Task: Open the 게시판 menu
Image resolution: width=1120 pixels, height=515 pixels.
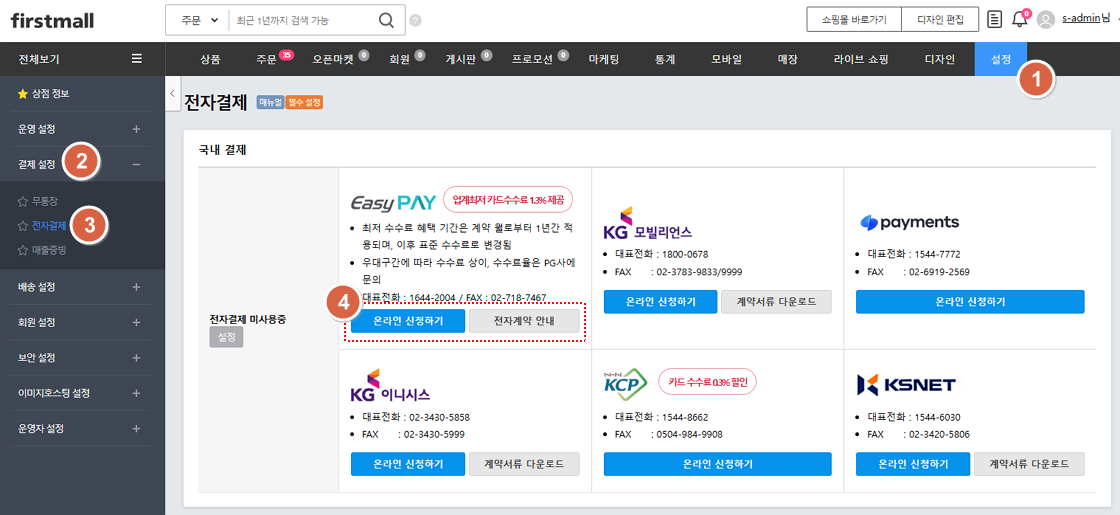Action: [x=461, y=59]
